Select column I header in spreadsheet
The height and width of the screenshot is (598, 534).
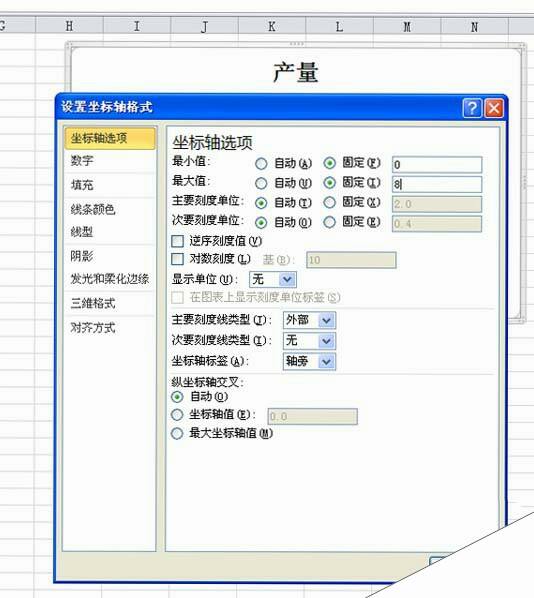137,26
